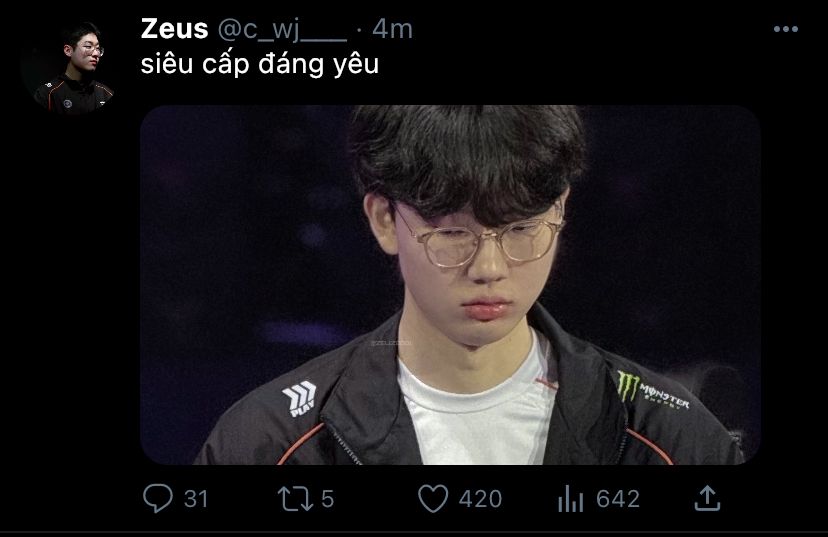This screenshot has width=828, height=537.
Task: Click the 420 likes count
Action: (481, 499)
